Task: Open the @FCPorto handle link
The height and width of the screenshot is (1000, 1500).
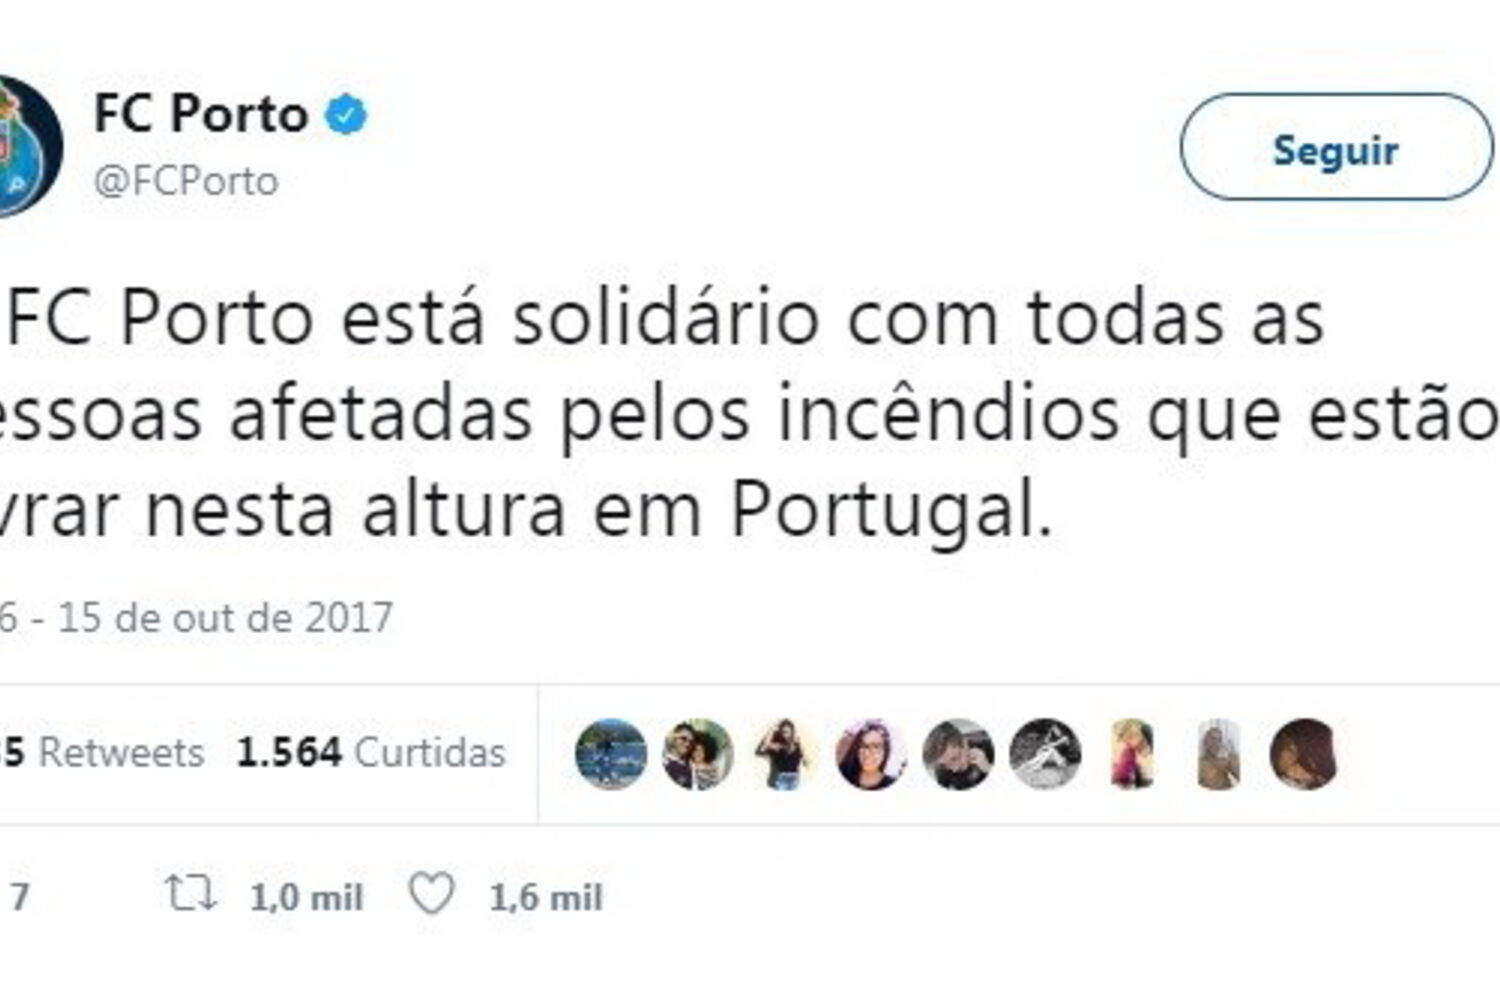Action: pyautogui.click(x=186, y=181)
